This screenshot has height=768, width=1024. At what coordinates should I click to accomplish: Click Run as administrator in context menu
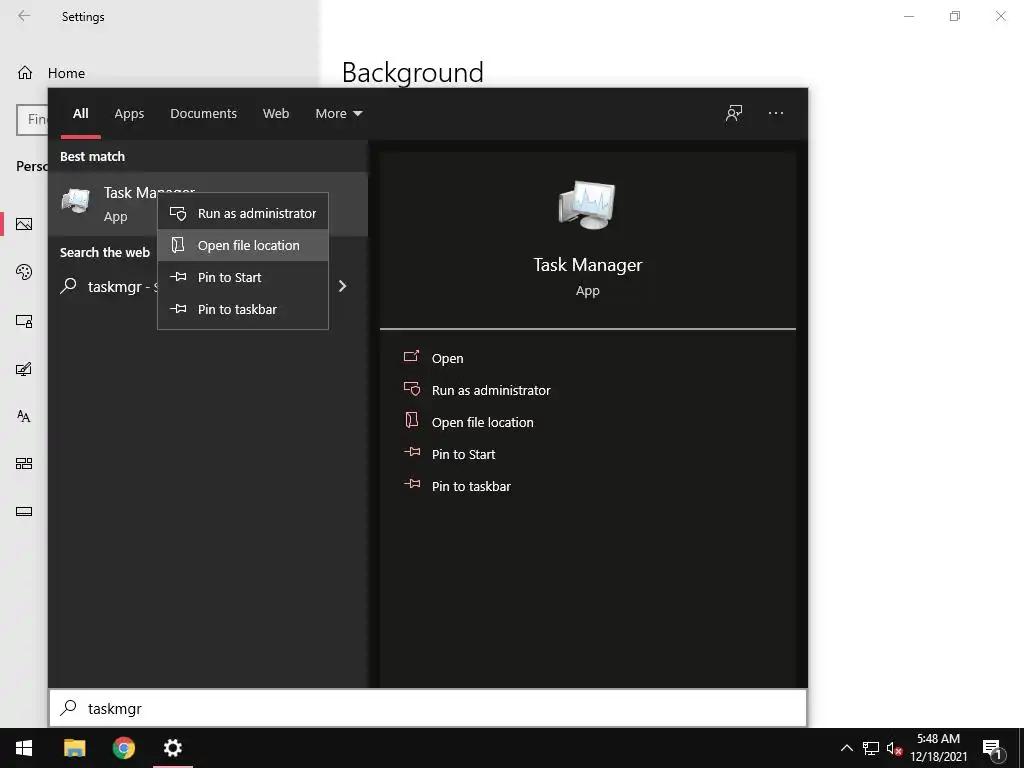pos(243,214)
